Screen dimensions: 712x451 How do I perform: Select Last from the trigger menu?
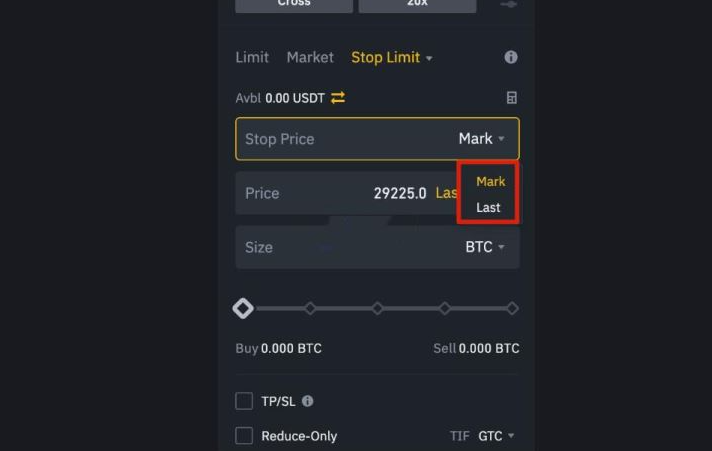(488, 208)
